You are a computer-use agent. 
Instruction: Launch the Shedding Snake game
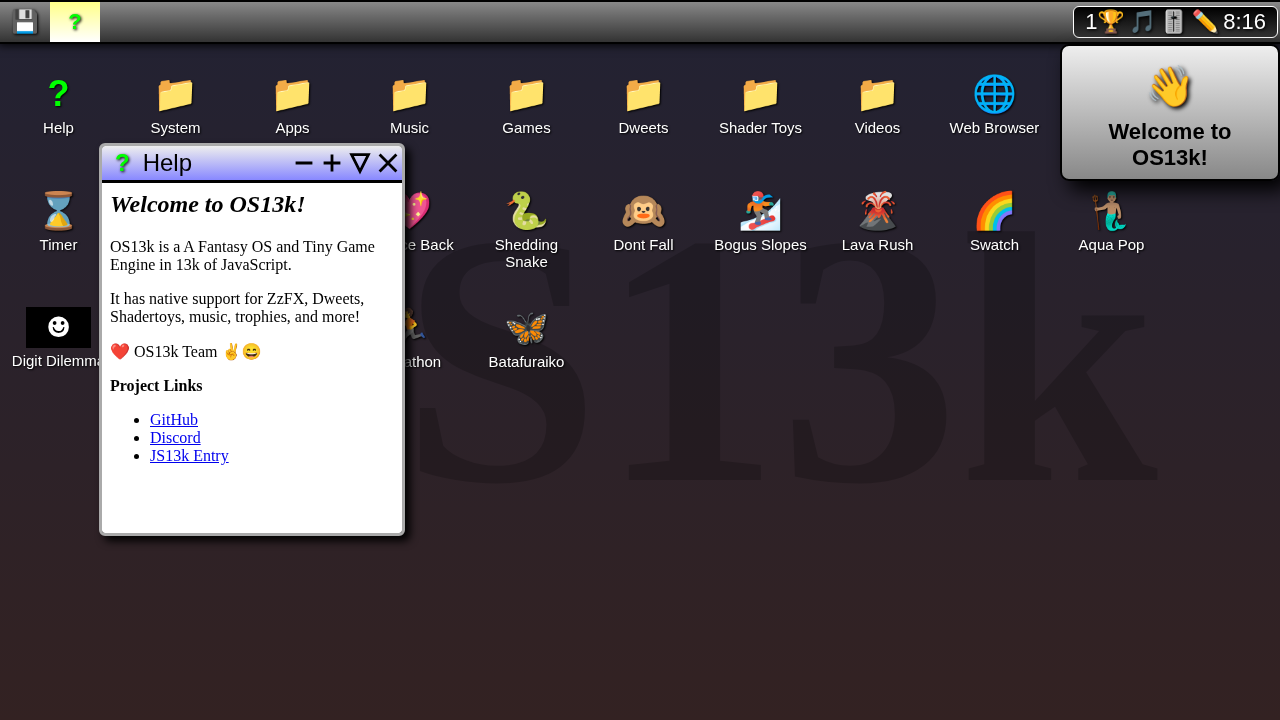pyautogui.click(x=526, y=229)
